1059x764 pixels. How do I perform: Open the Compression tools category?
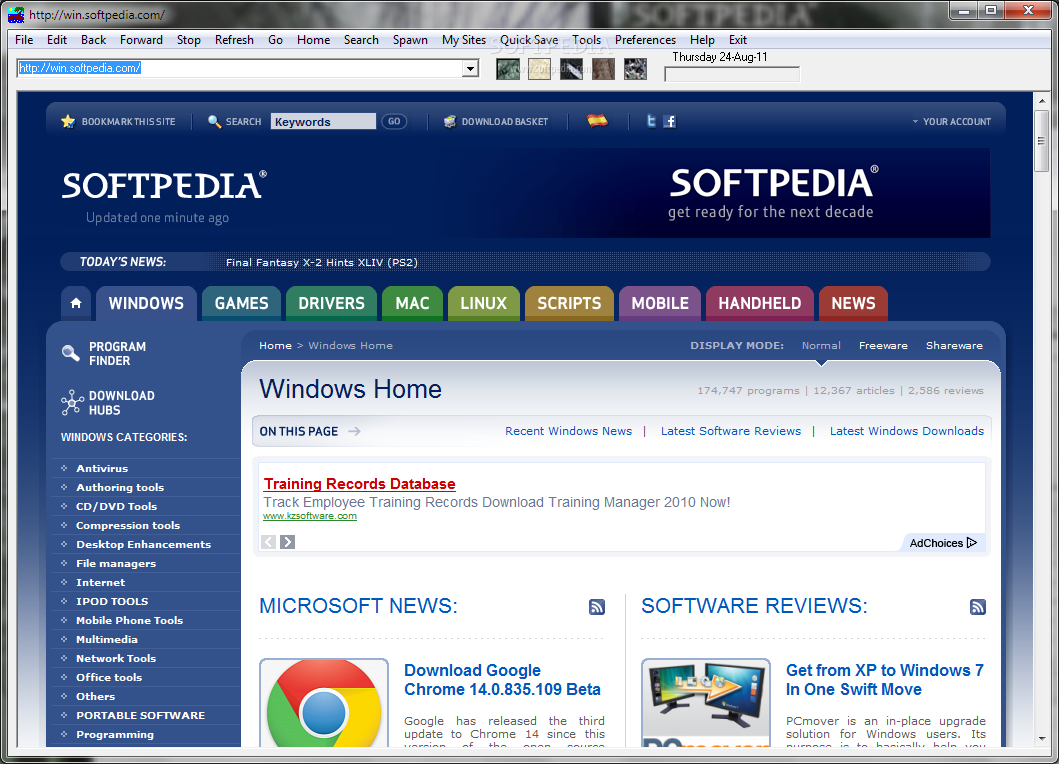(x=128, y=525)
